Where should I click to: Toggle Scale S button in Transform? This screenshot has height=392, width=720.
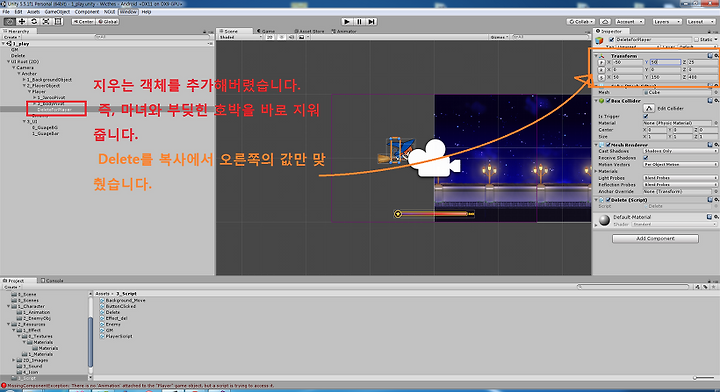pyautogui.click(x=602, y=78)
